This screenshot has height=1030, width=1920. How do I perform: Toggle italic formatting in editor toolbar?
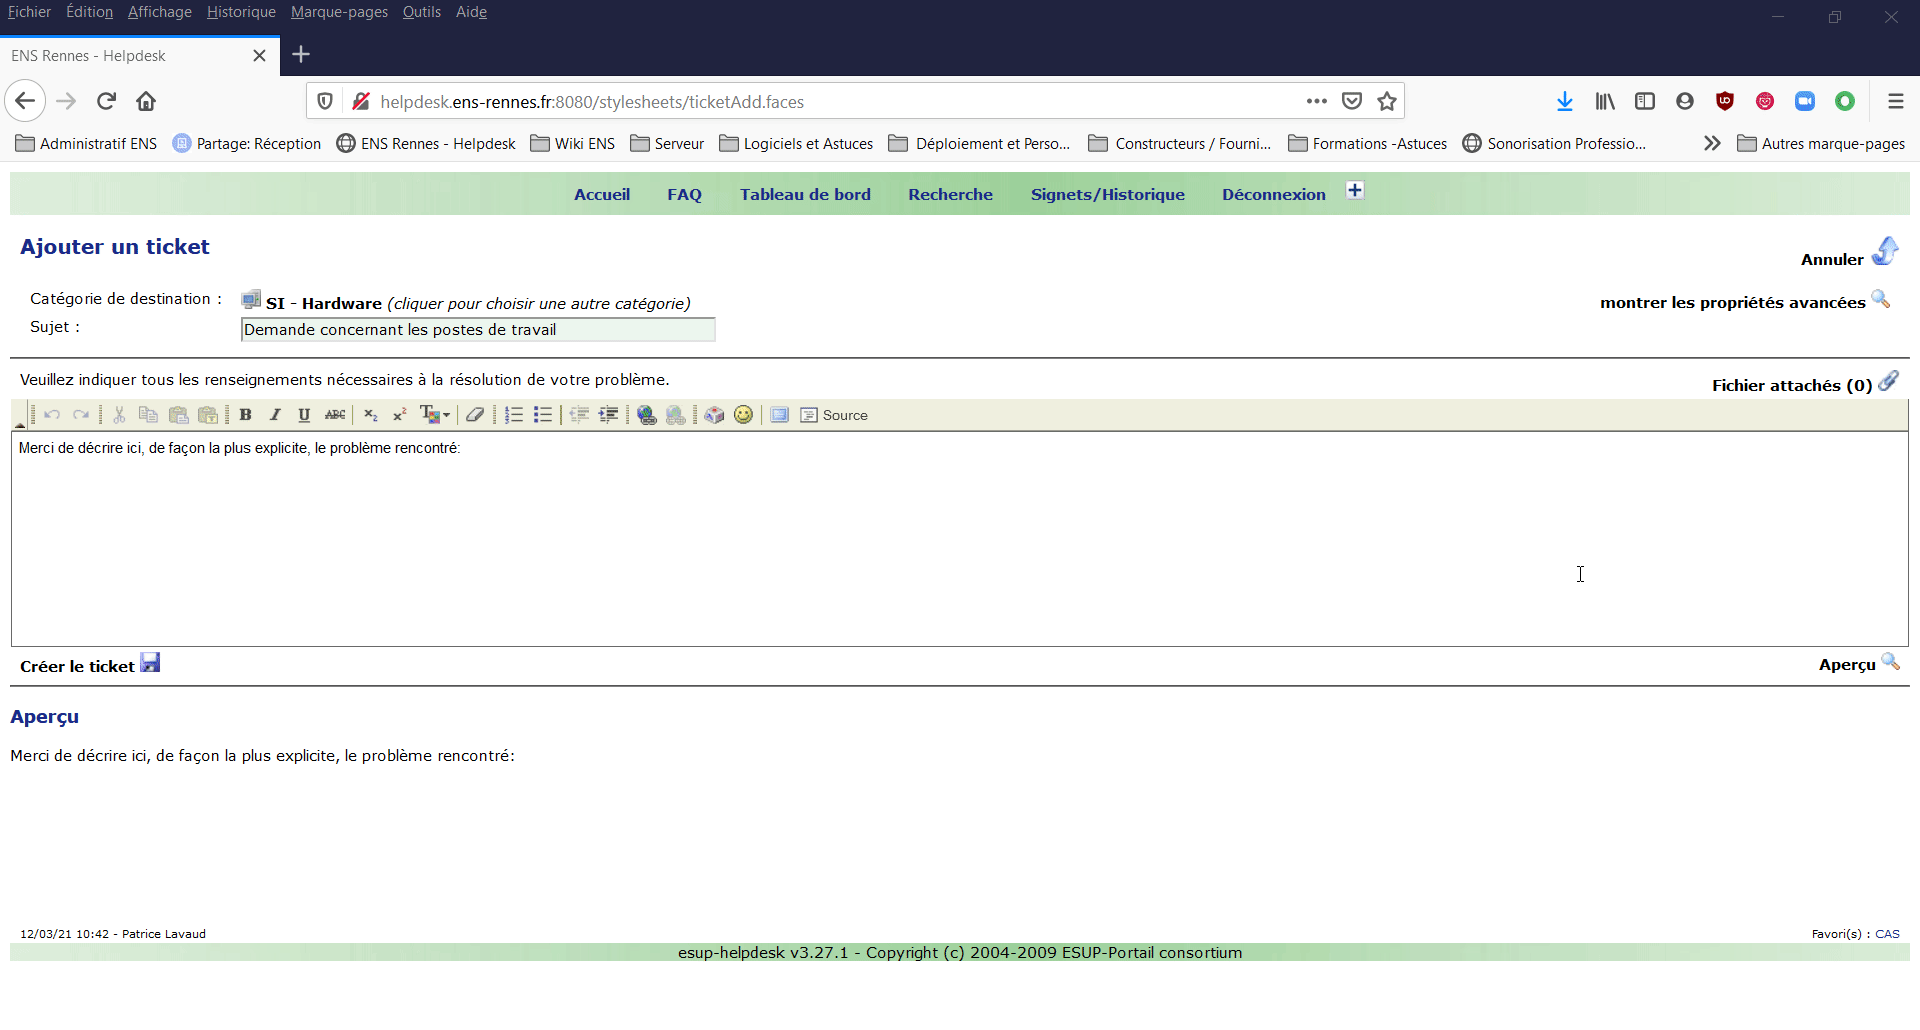(x=275, y=415)
